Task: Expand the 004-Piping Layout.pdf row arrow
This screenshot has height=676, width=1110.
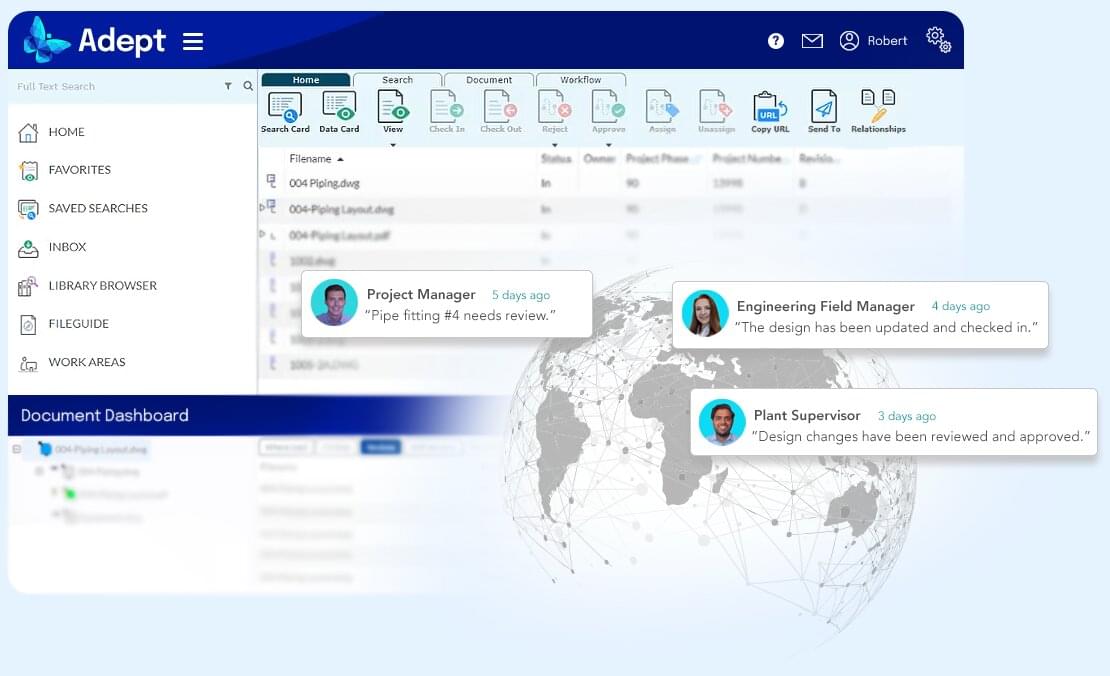Action: (262, 234)
